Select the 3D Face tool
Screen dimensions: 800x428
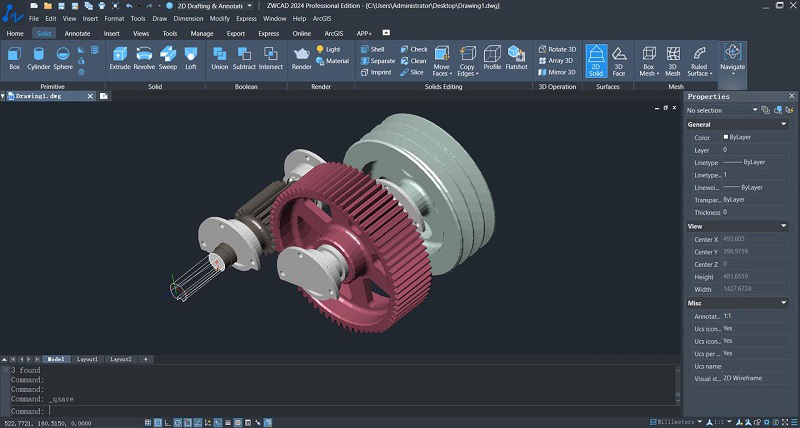tap(619, 61)
